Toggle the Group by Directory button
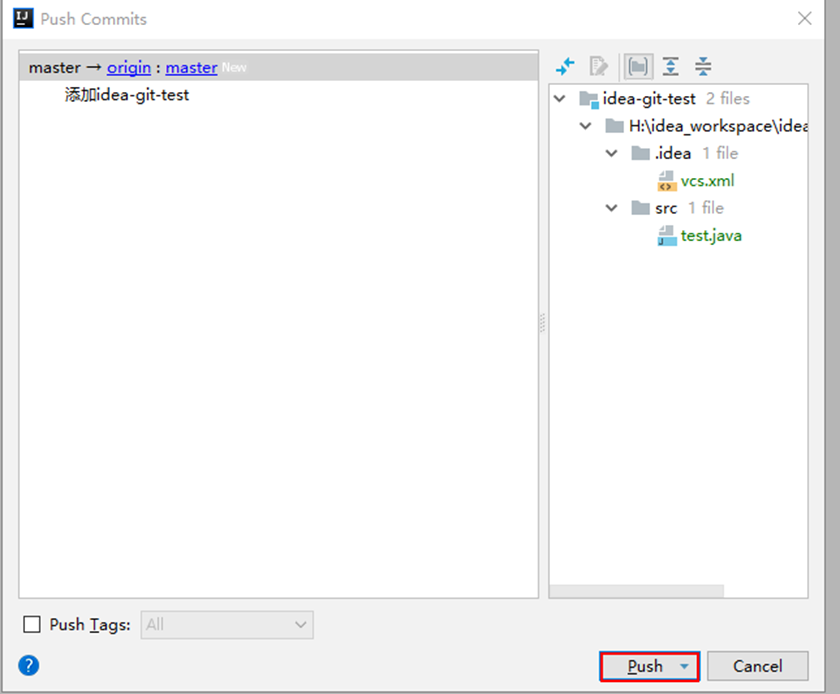 tap(638, 66)
